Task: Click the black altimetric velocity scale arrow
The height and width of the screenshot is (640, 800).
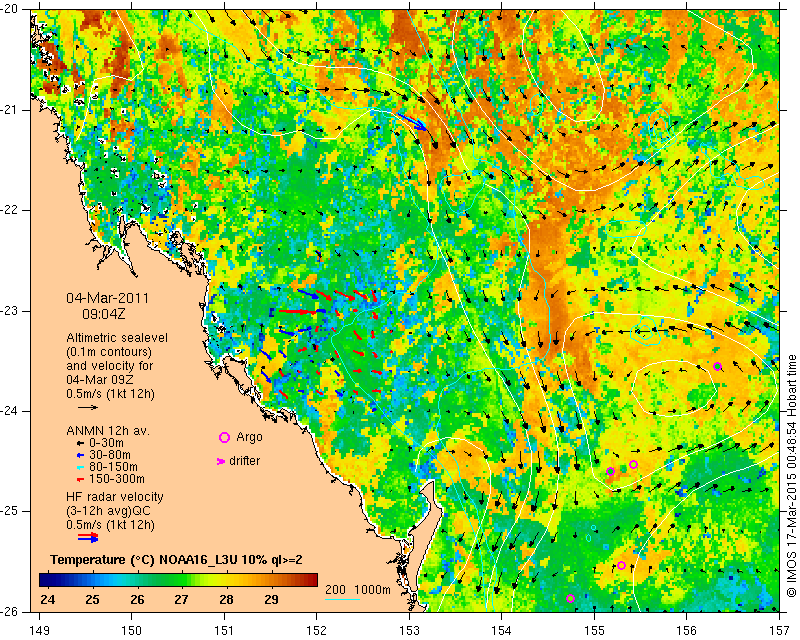Action: (x=87, y=407)
